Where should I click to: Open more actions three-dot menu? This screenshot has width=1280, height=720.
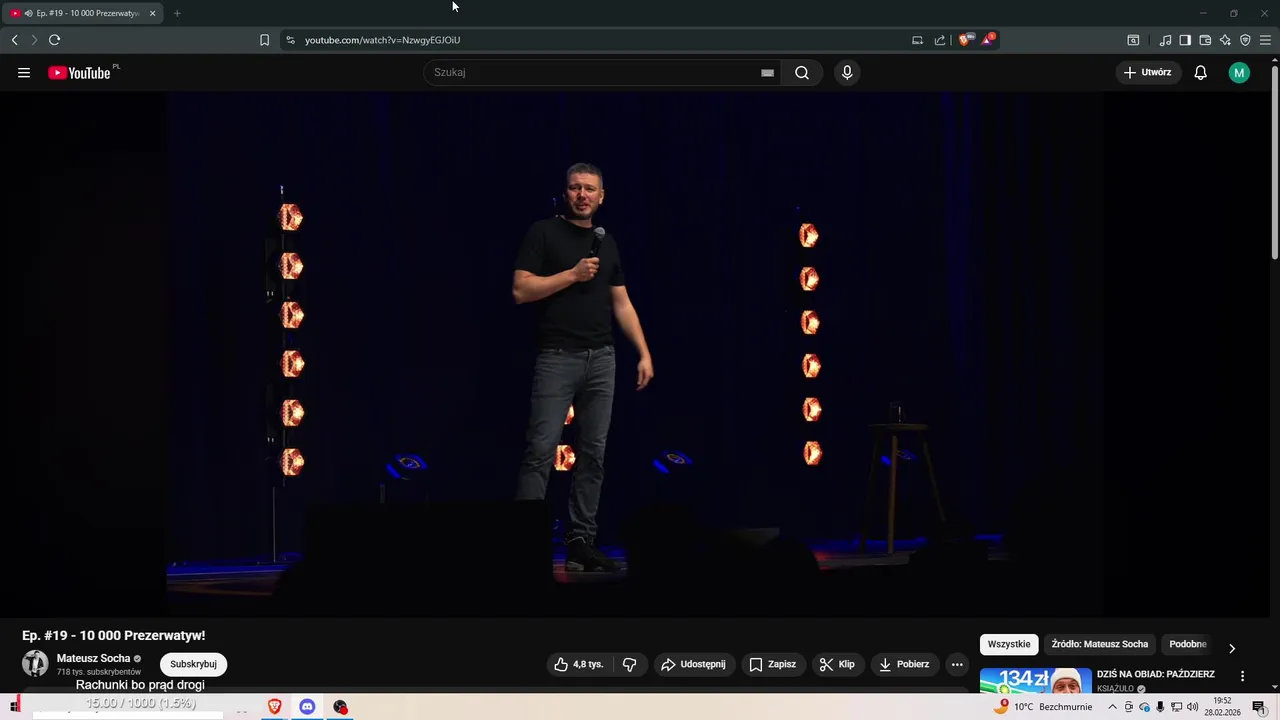957,664
